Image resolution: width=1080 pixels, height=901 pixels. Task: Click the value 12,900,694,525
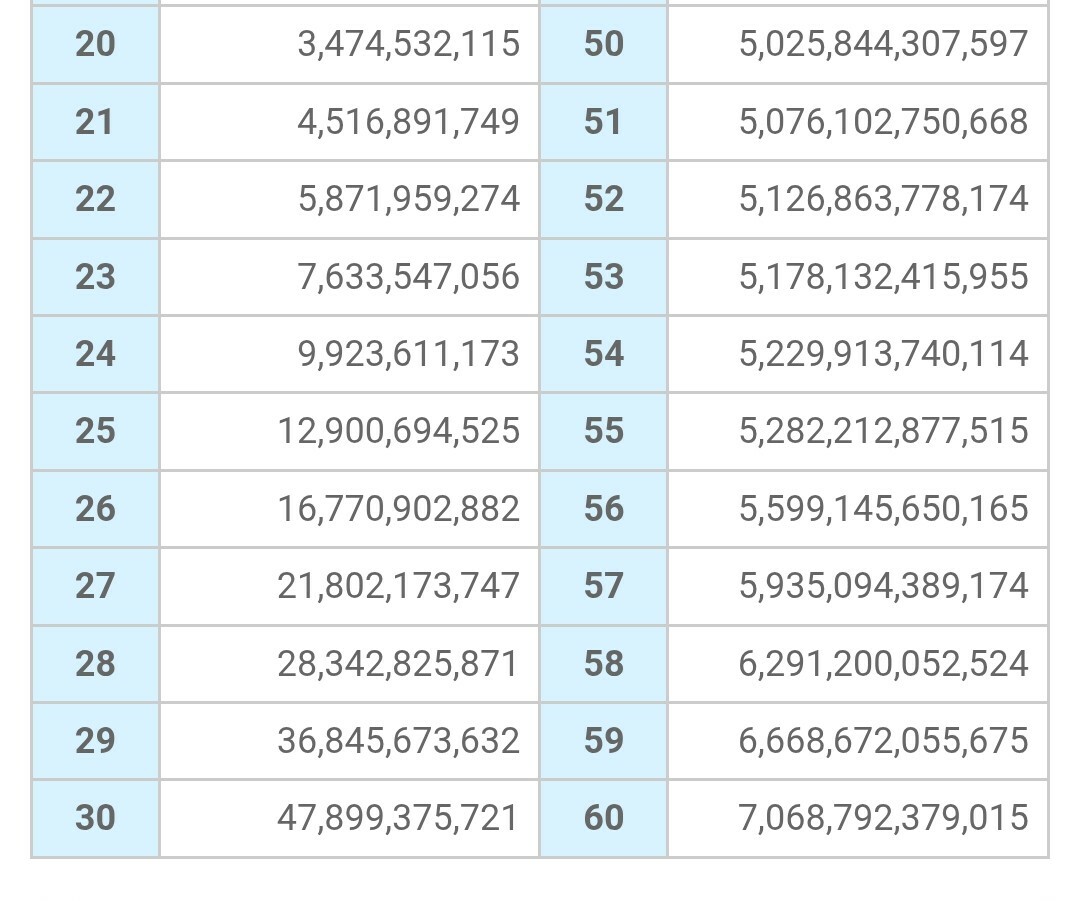click(398, 431)
